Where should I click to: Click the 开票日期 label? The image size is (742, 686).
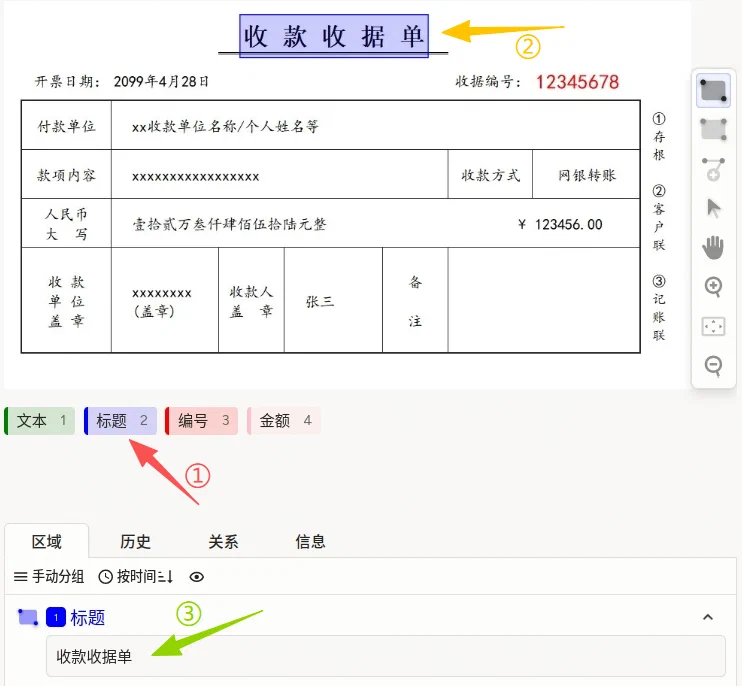(68, 82)
